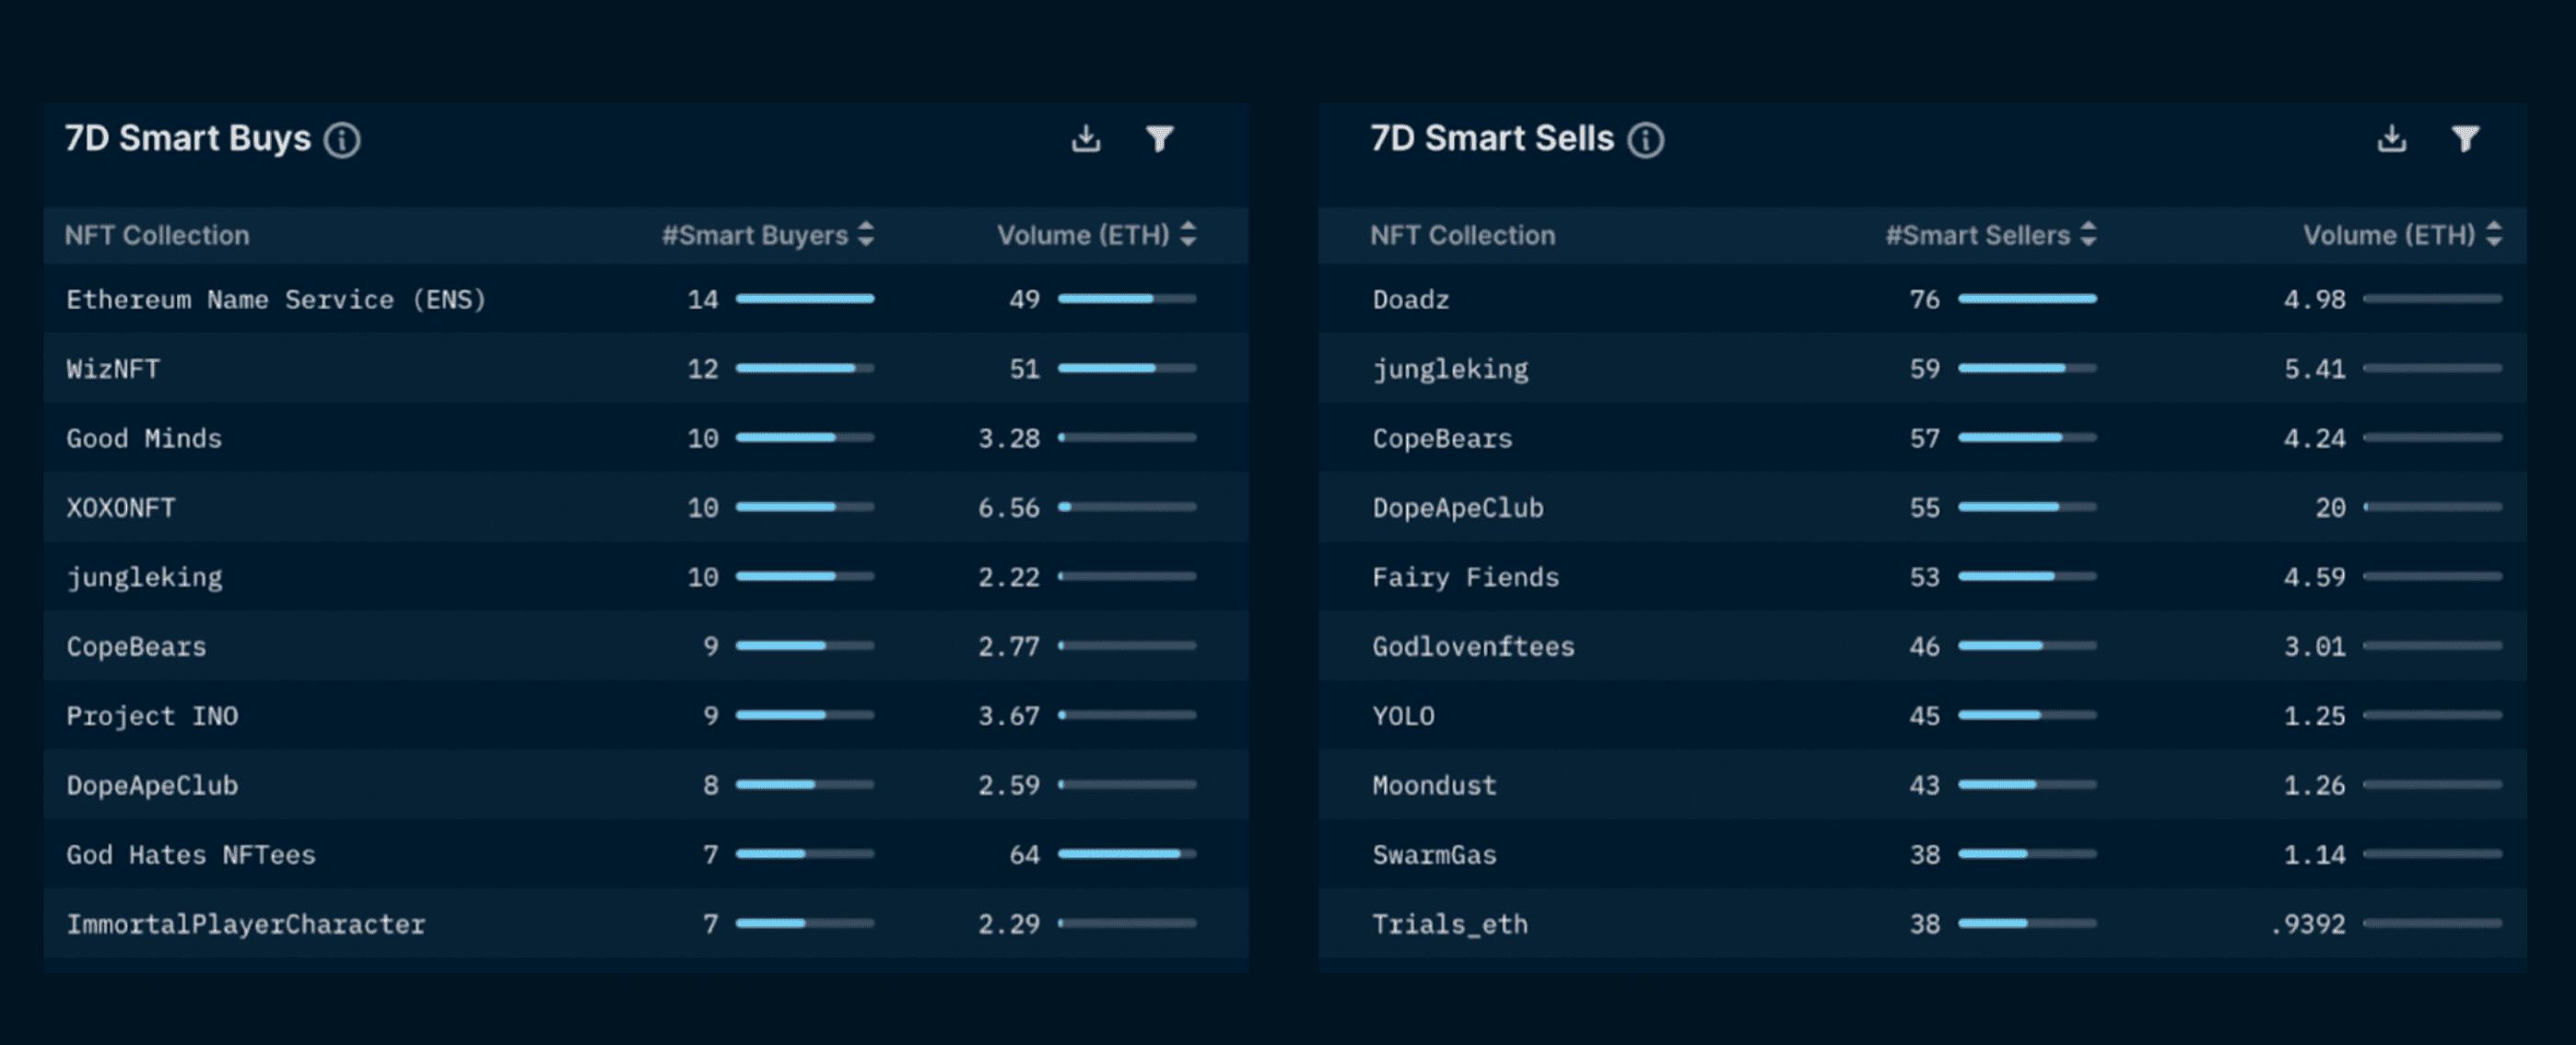Open filter for 7D Smart Buys

1159,138
